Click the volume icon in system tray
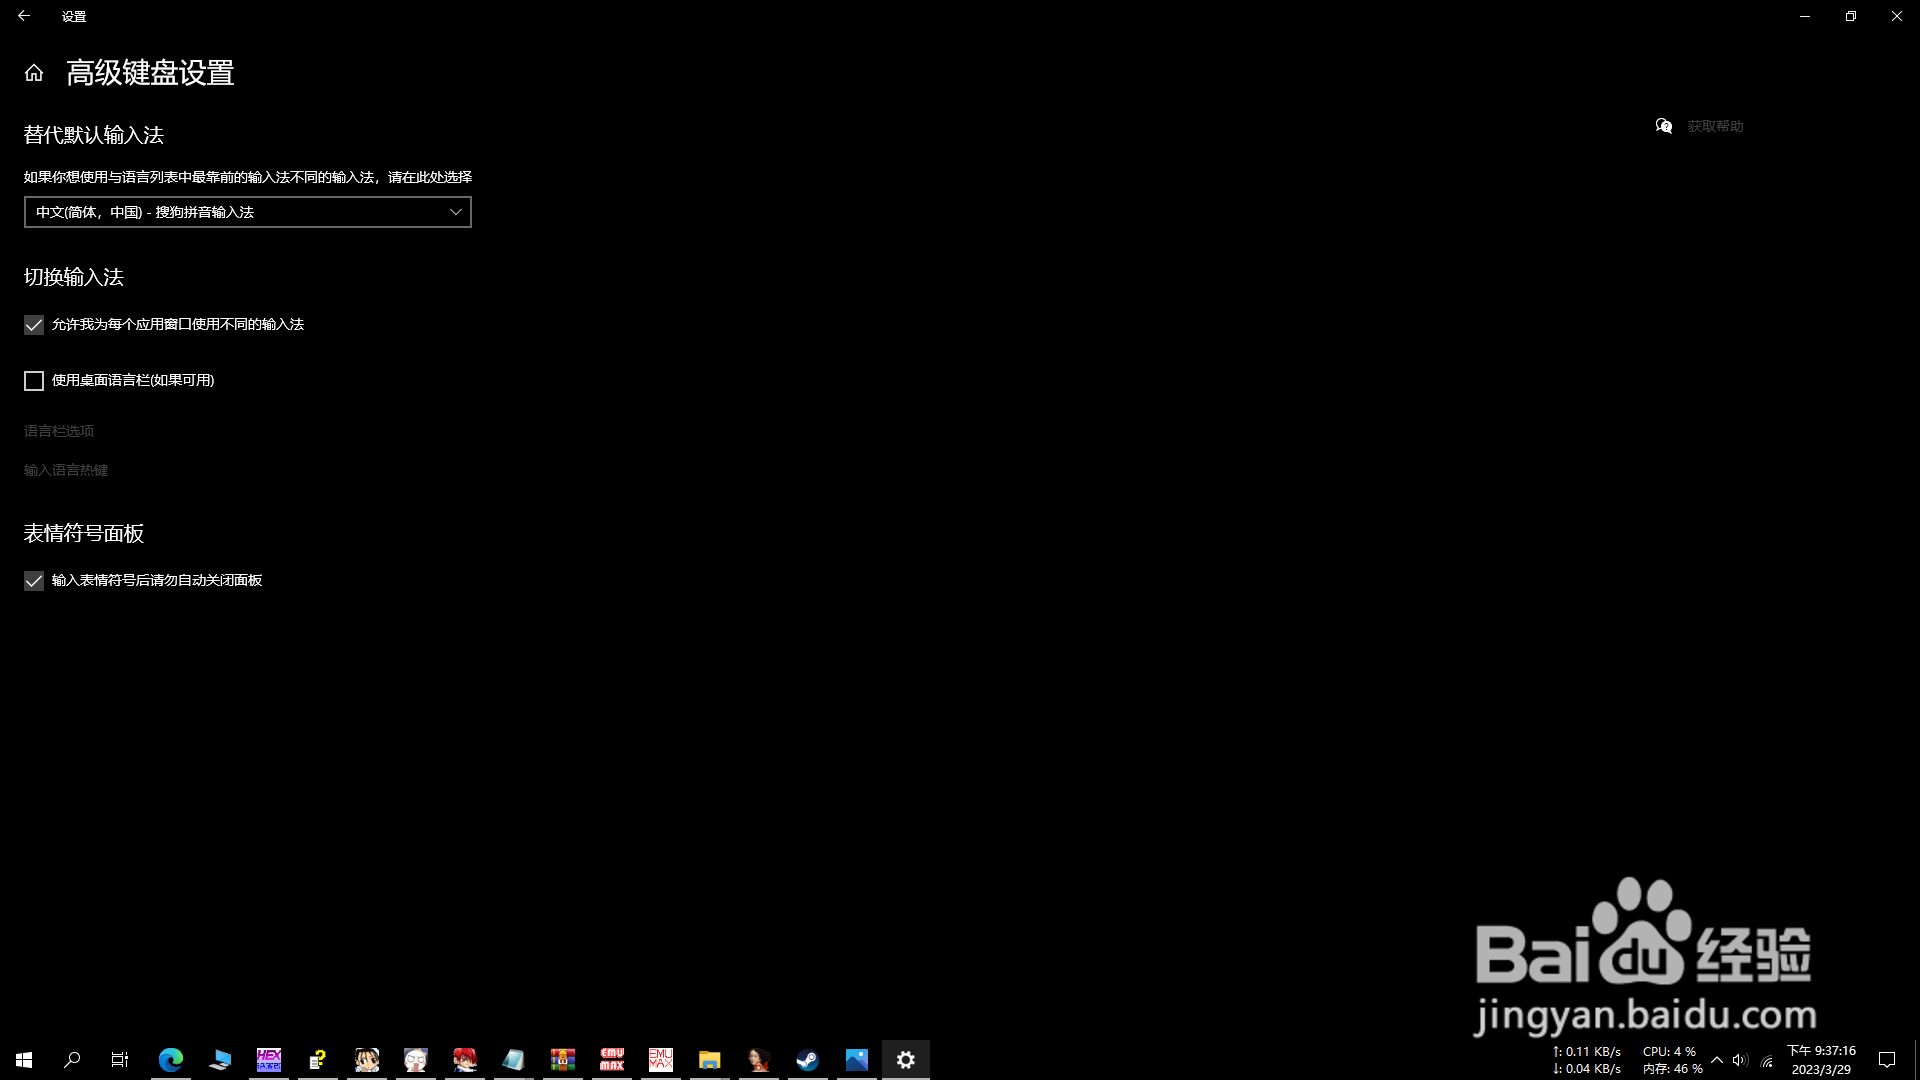 [1739, 1060]
